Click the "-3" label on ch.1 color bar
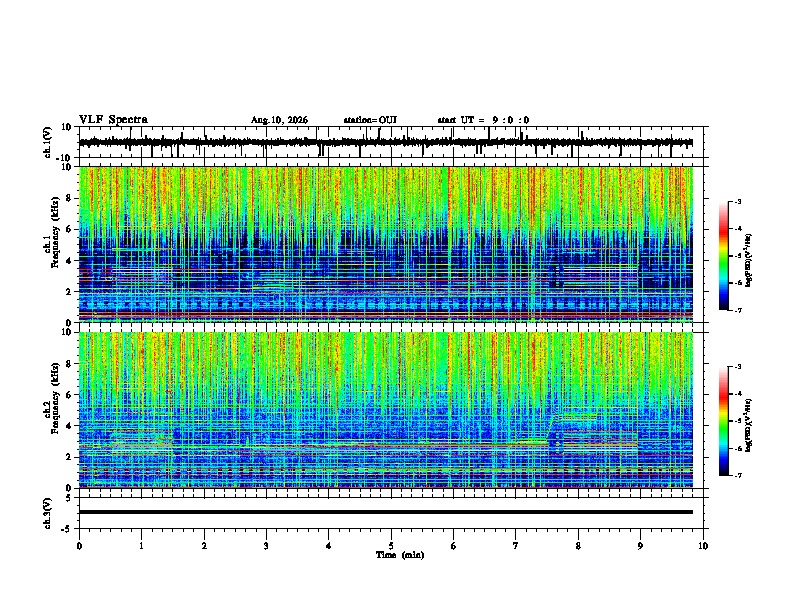The image size is (792, 612). pyautogui.click(x=737, y=201)
